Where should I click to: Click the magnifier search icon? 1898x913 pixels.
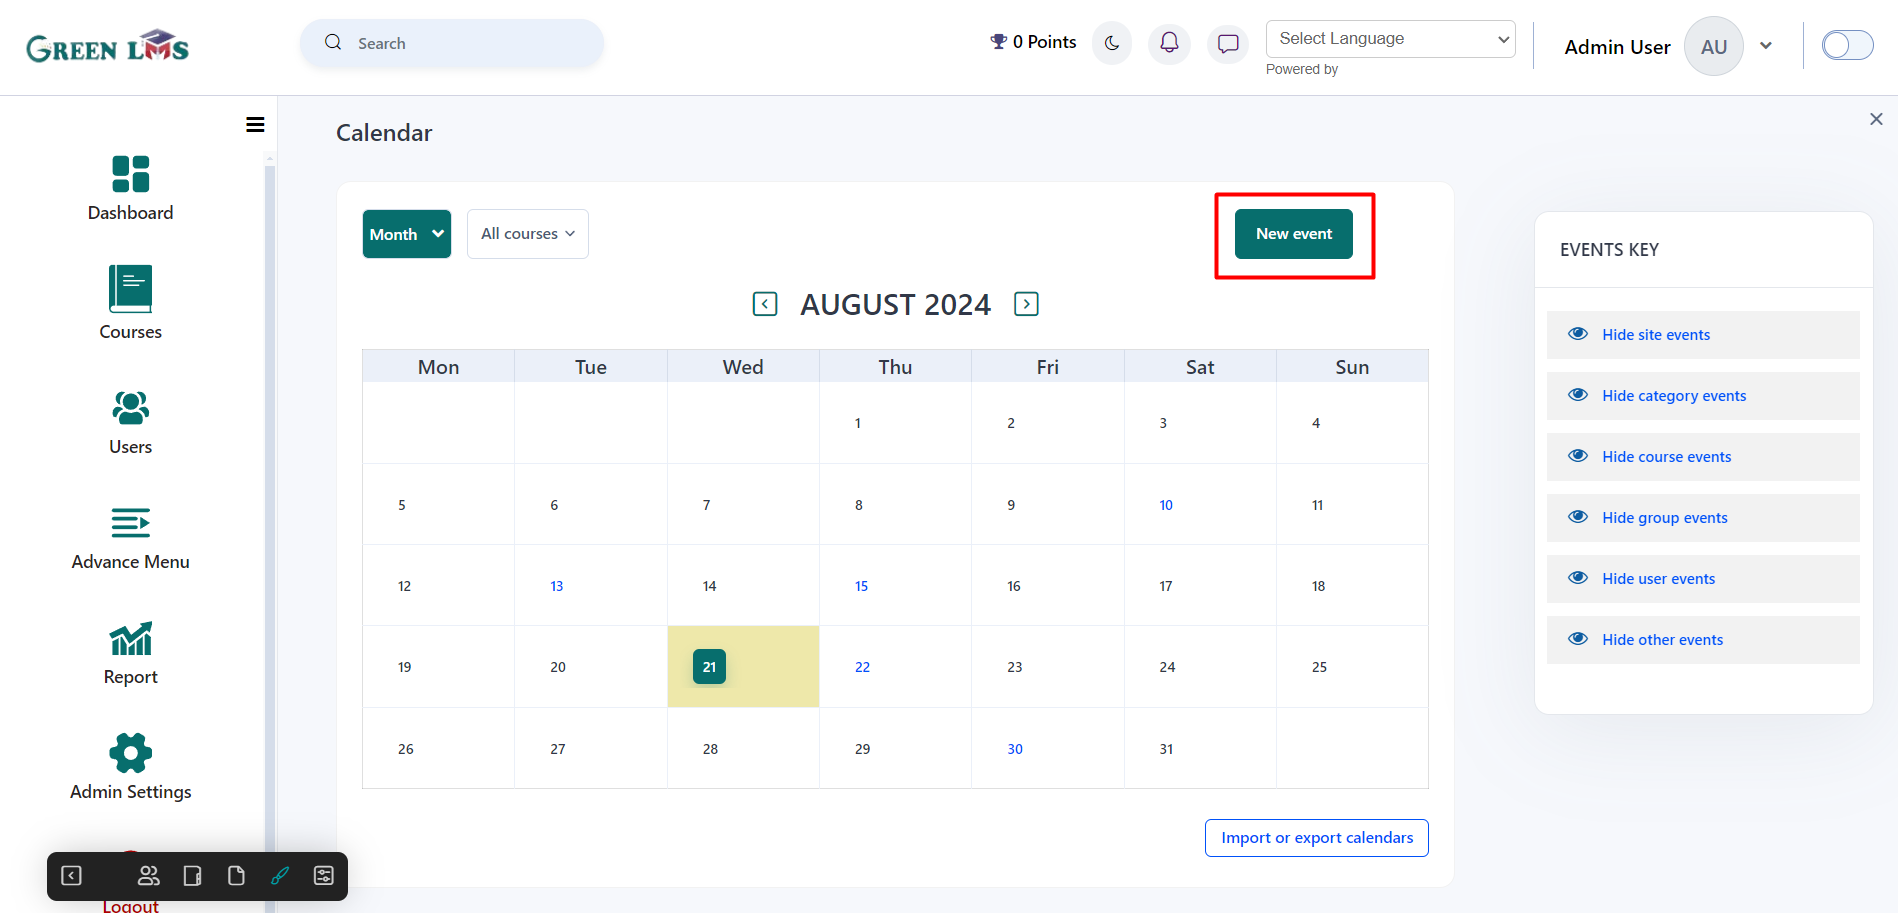point(333,43)
